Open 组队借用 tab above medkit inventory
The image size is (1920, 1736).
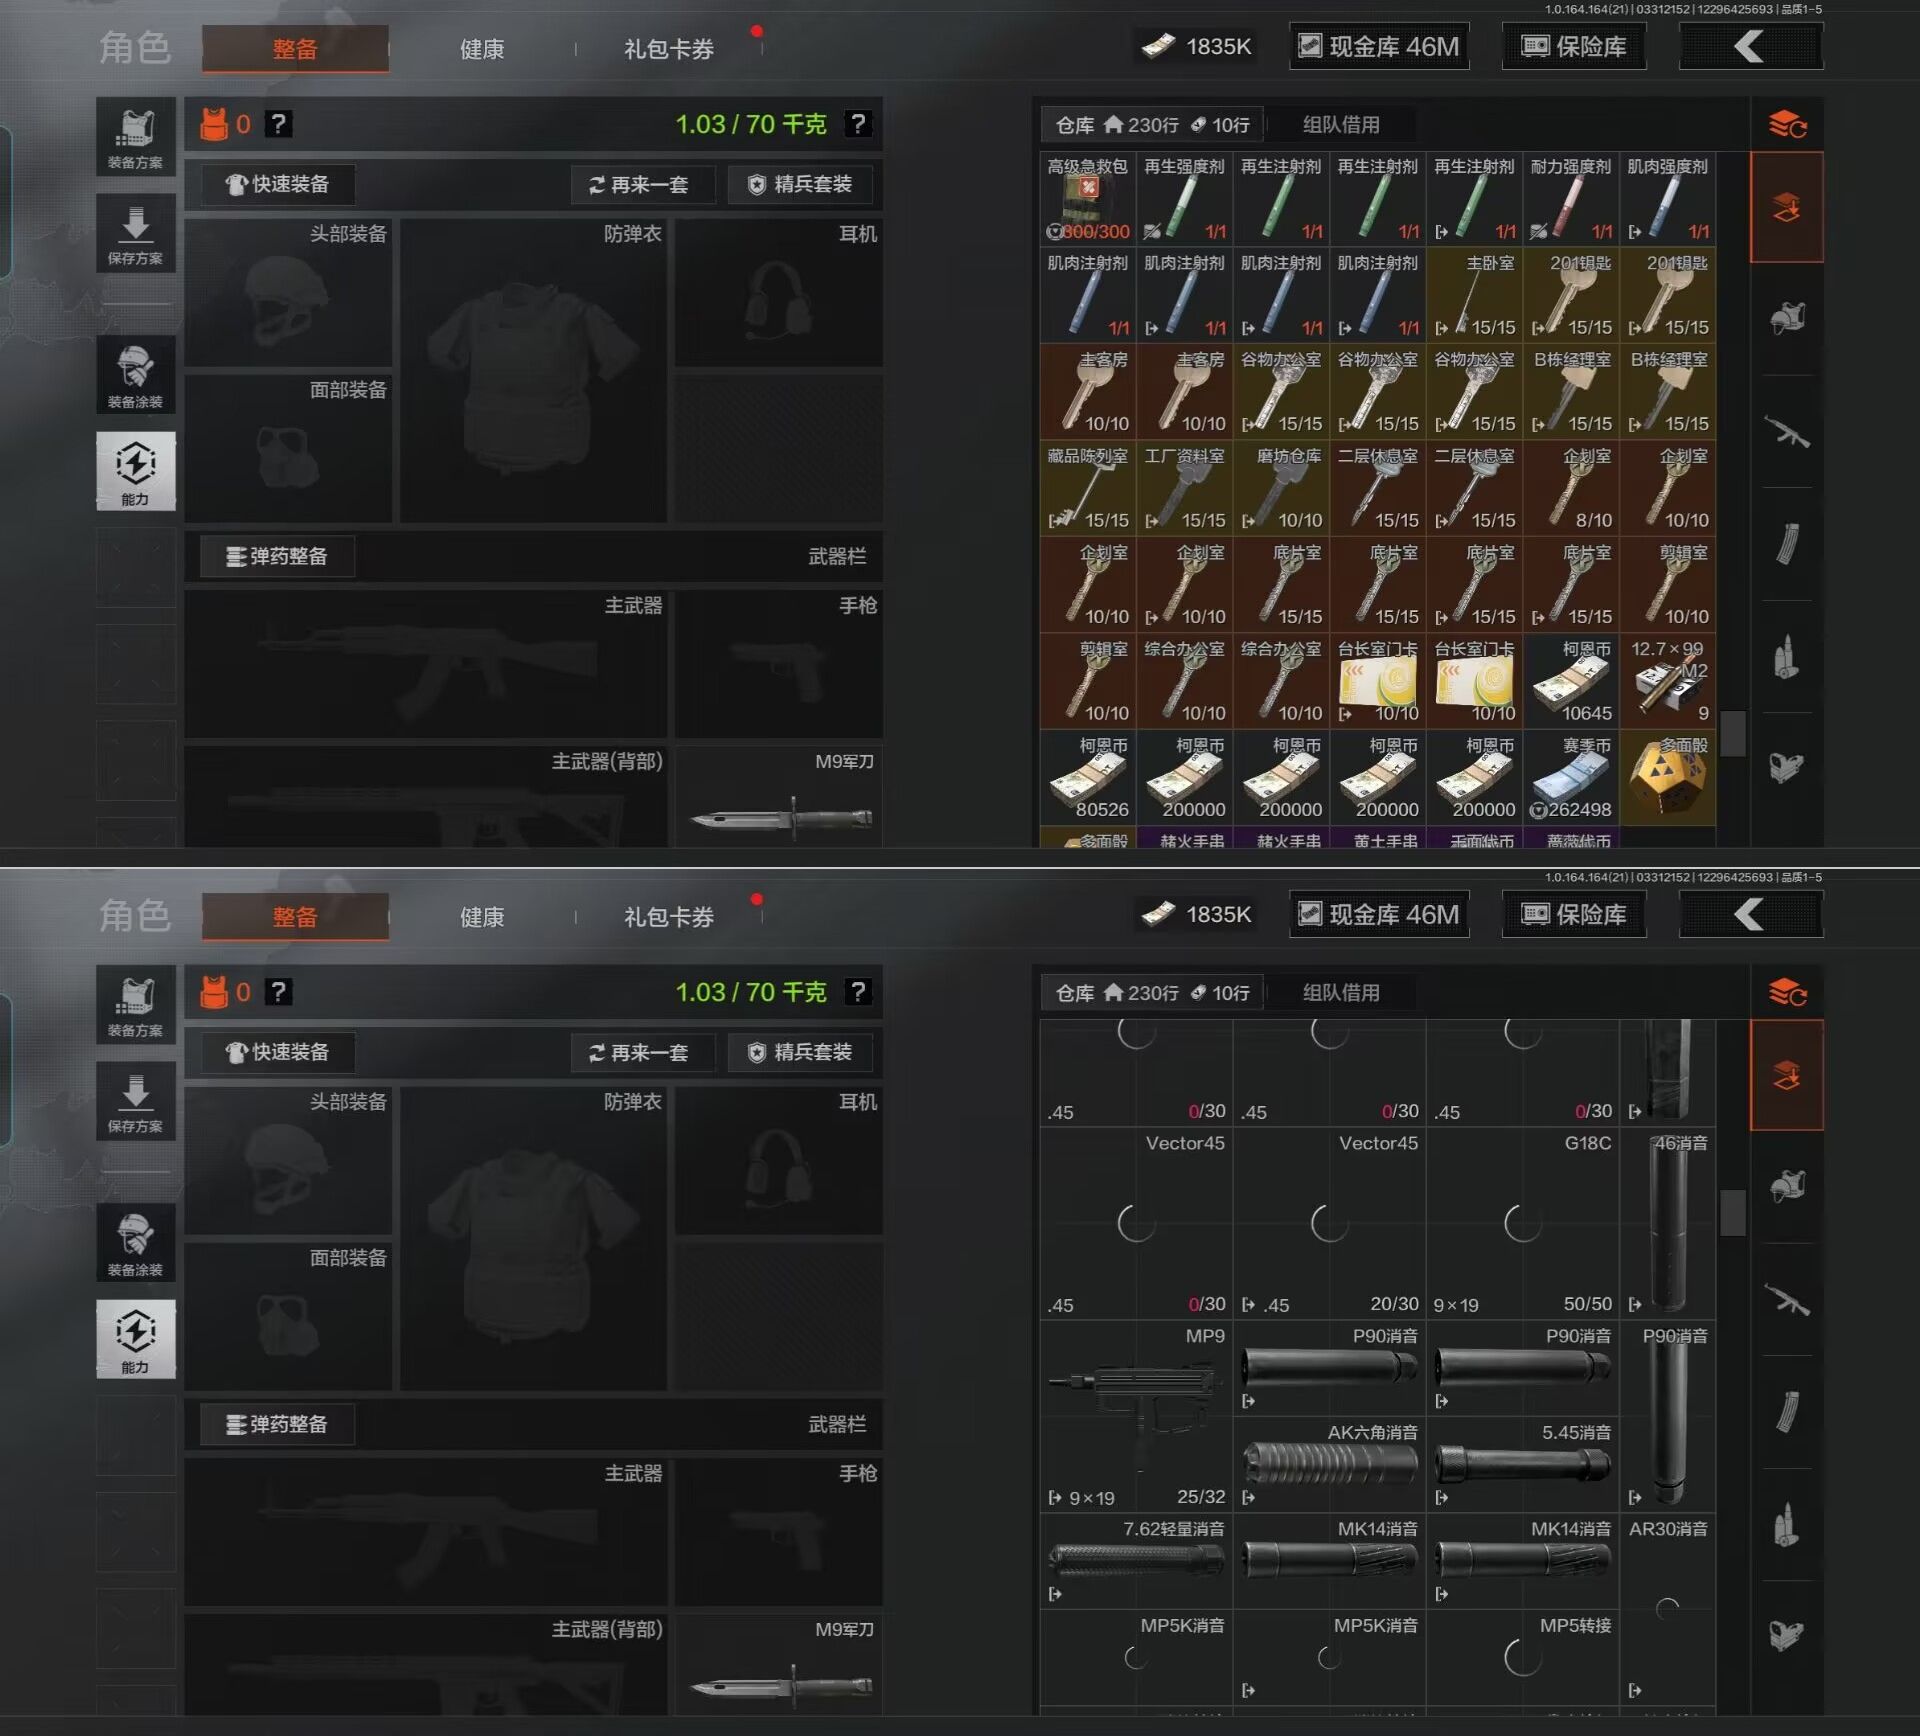tap(1340, 125)
